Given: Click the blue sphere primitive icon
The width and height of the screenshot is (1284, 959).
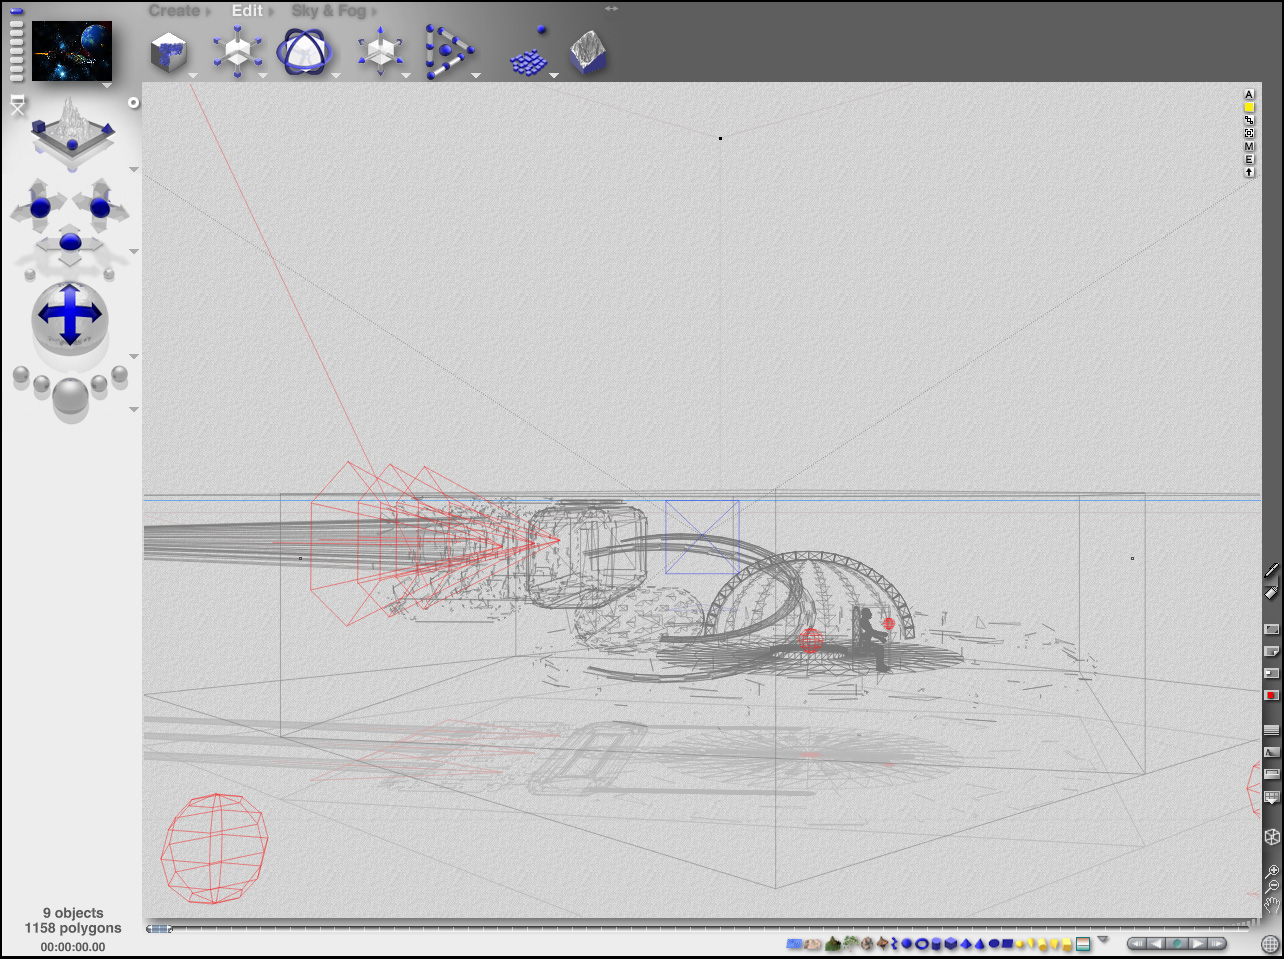Looking at the screenshot, I should point(907,943).
